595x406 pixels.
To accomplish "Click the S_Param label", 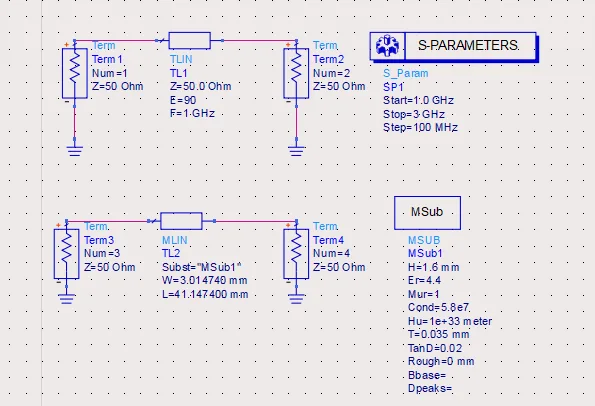I will pos(406,73).
